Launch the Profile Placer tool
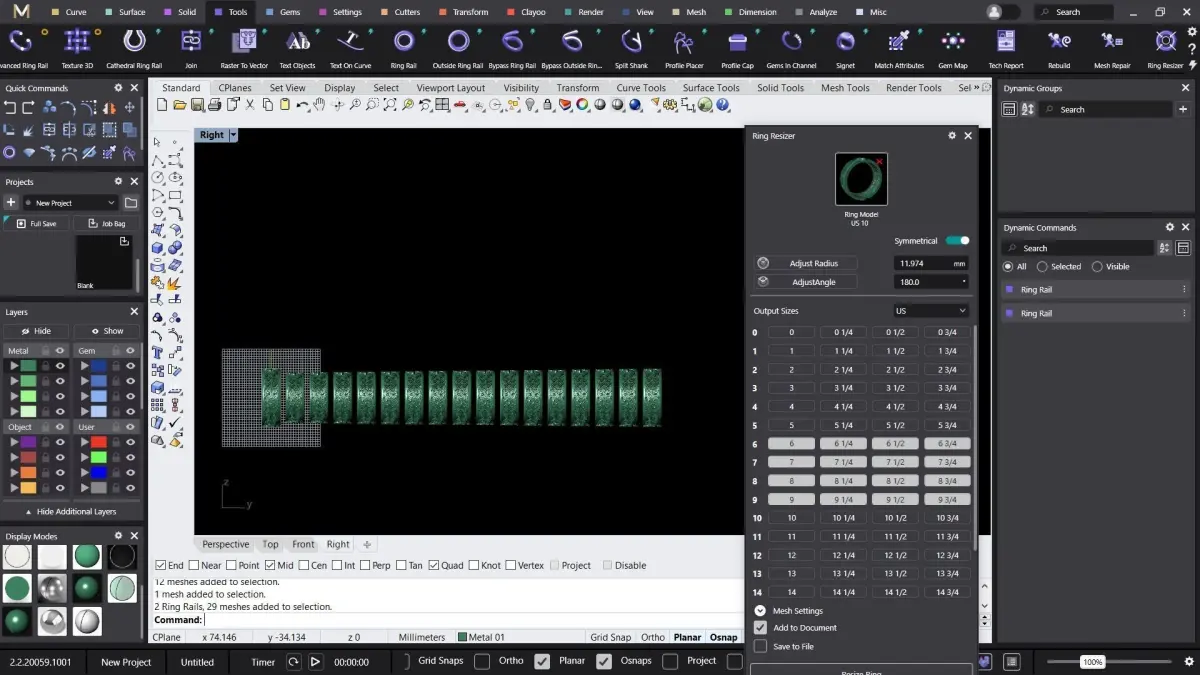This screenshot has height=675, width=1200. tap(684, 47)
